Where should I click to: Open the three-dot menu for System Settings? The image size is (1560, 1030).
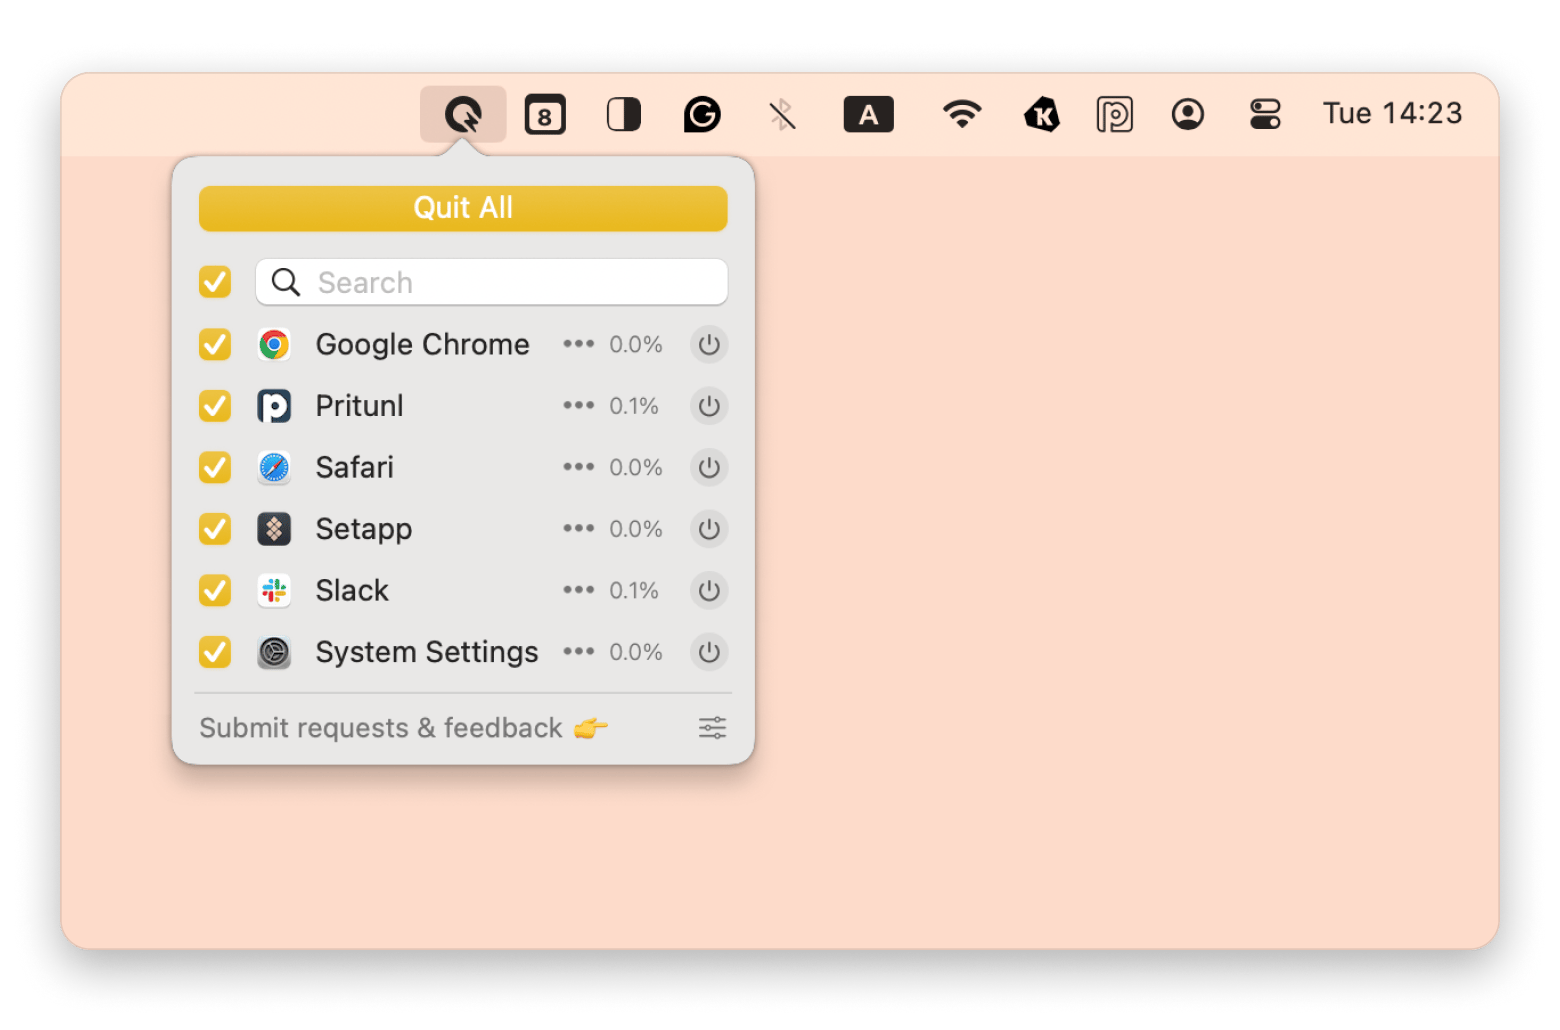tap(578, 652)
